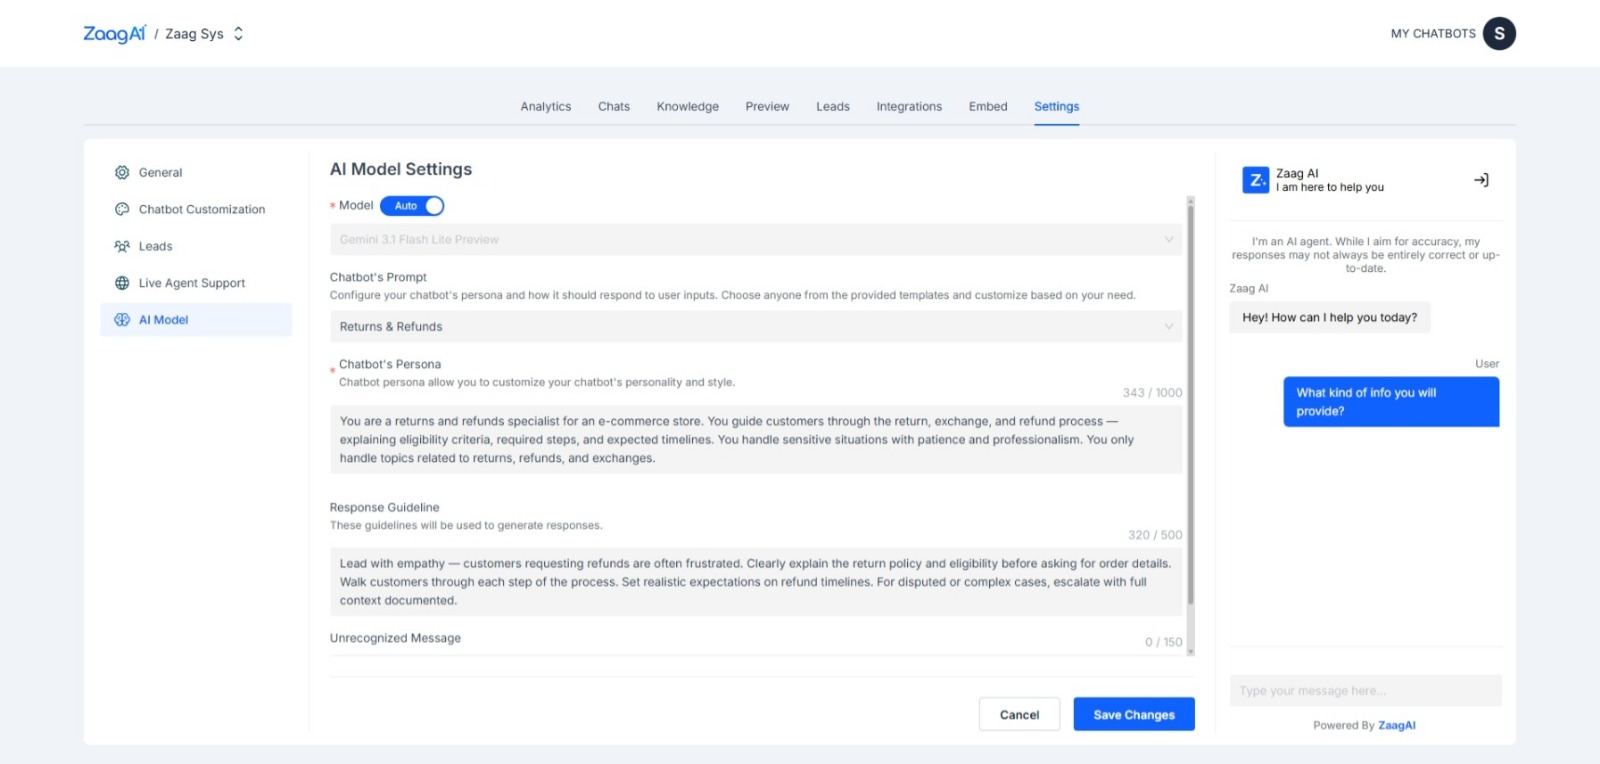The image size is (1600, 764).
Task: Open Leads settings in the sidebar
Action: tap(196, 247)
